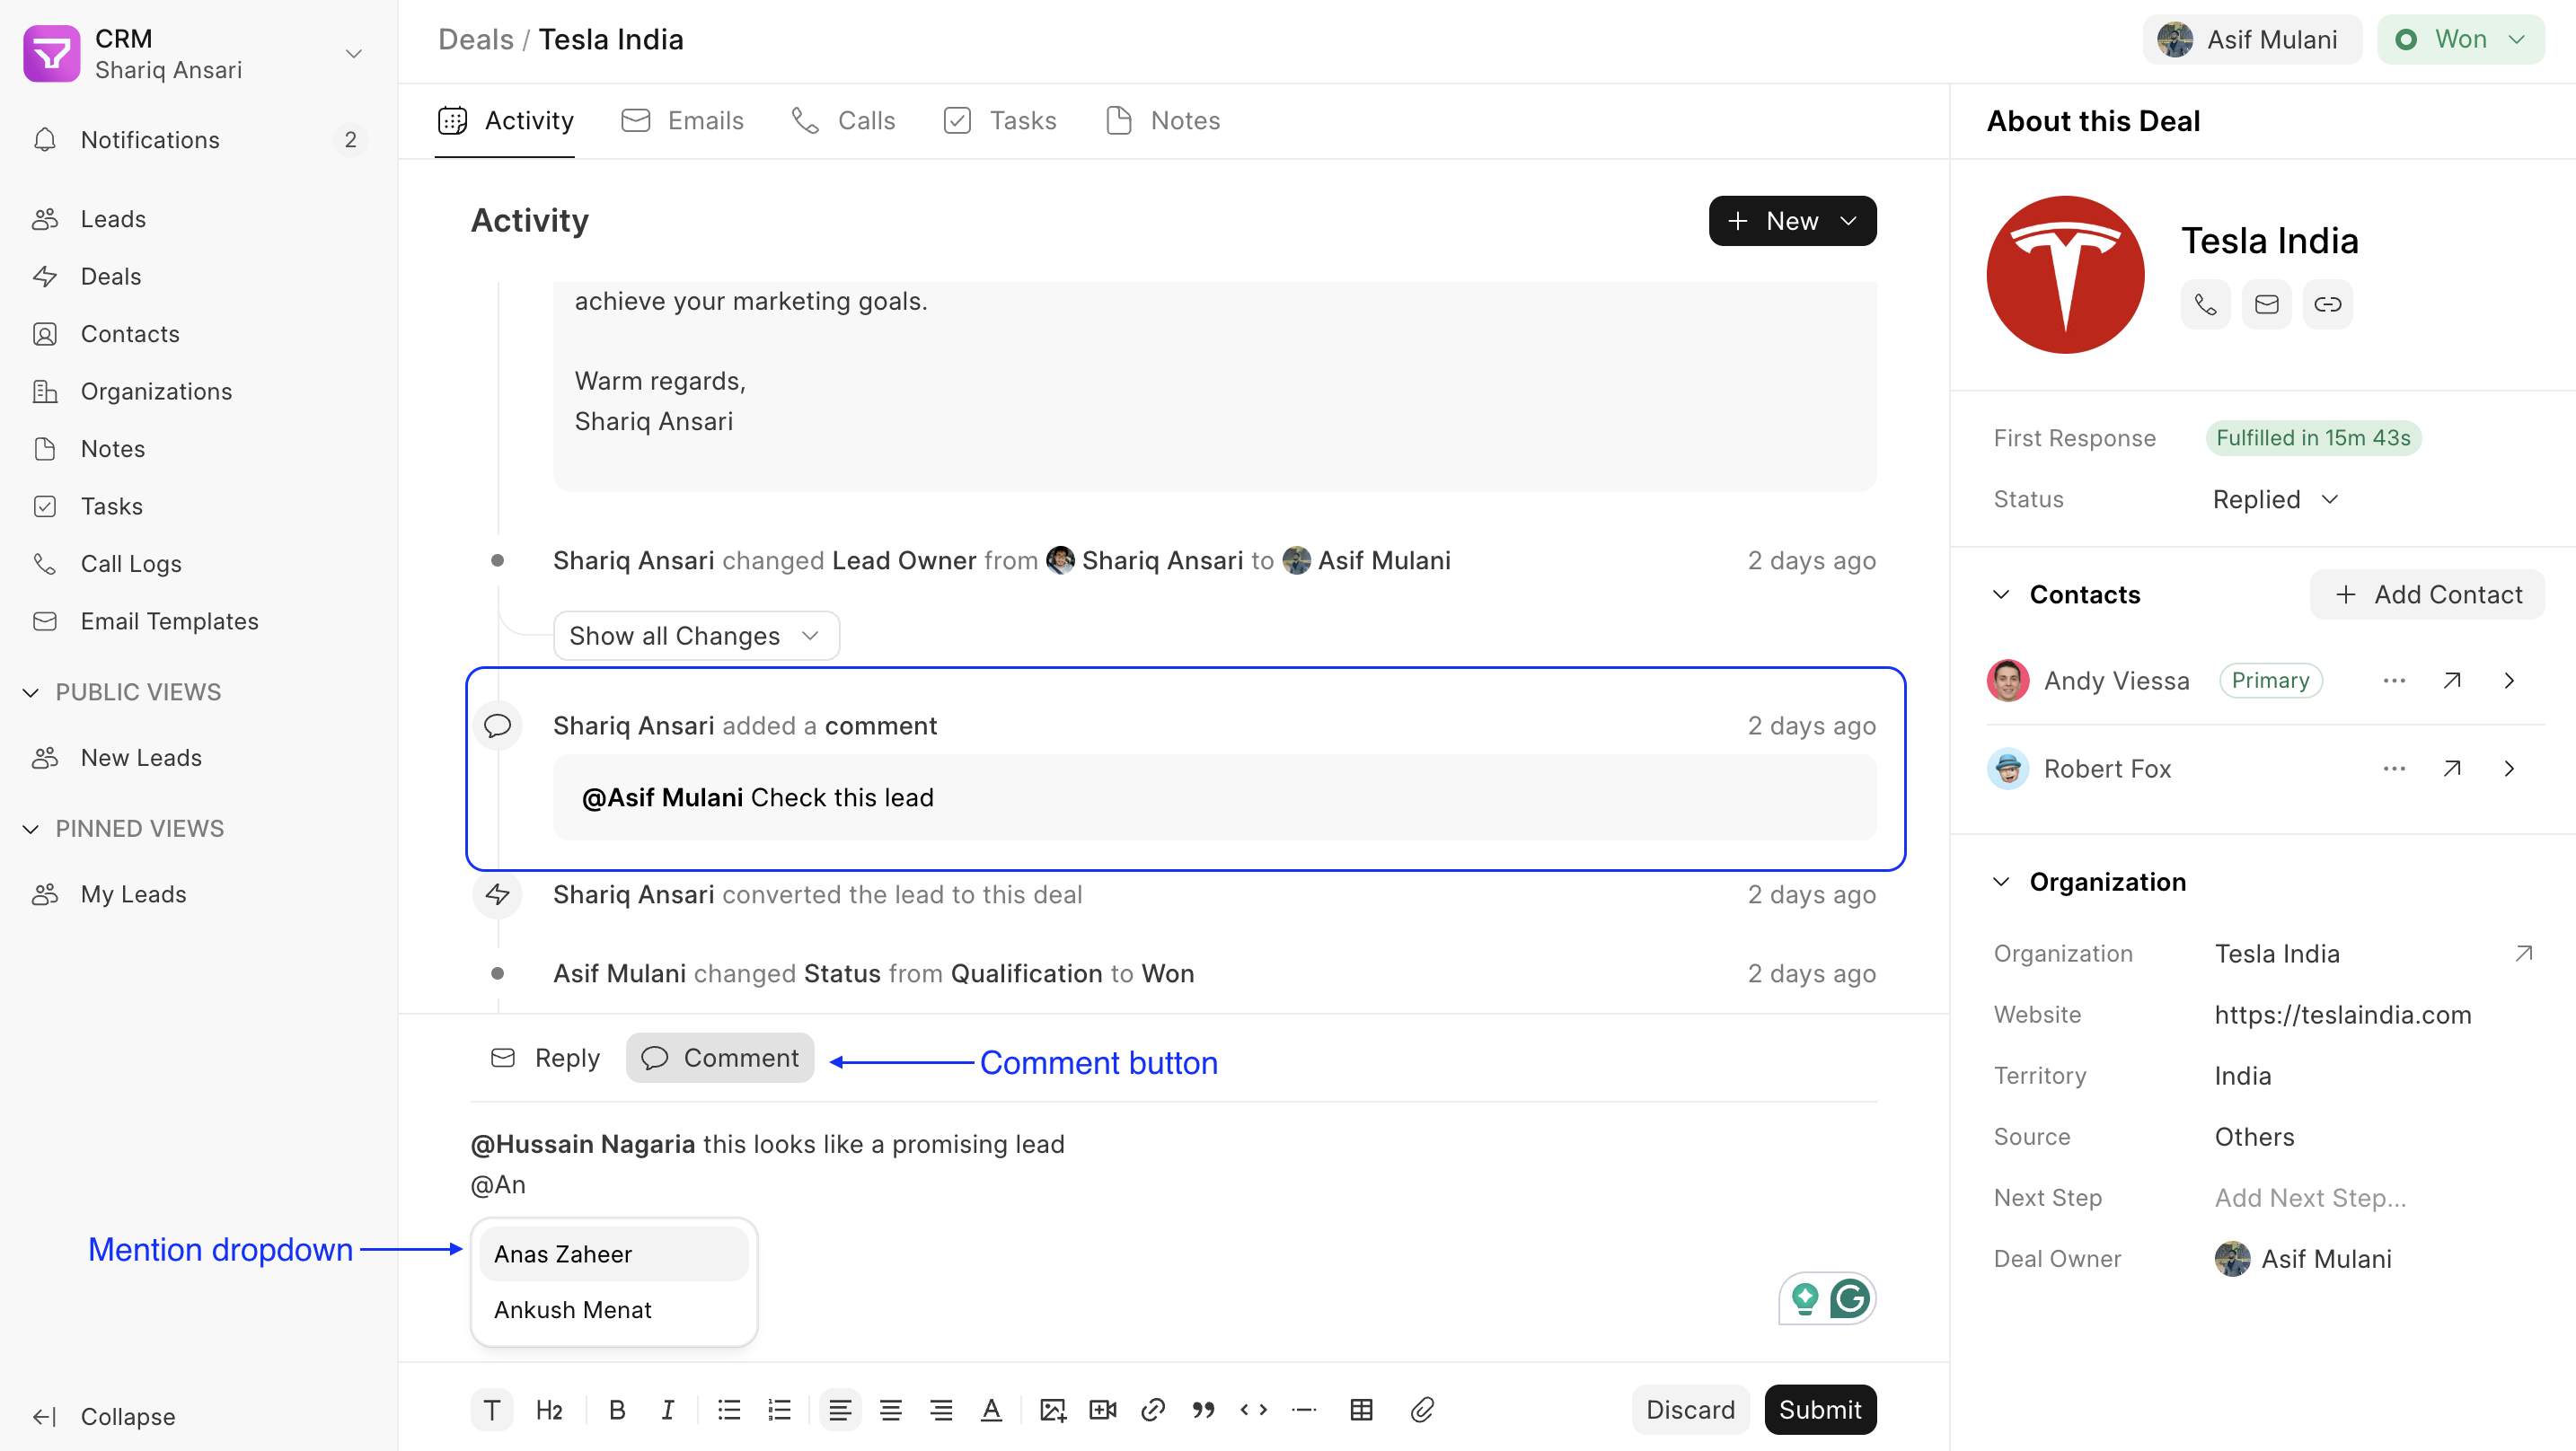Apply H2 heading style
The width and height of the screenshot is (2576, 1451).
[x=549, y=1409]
